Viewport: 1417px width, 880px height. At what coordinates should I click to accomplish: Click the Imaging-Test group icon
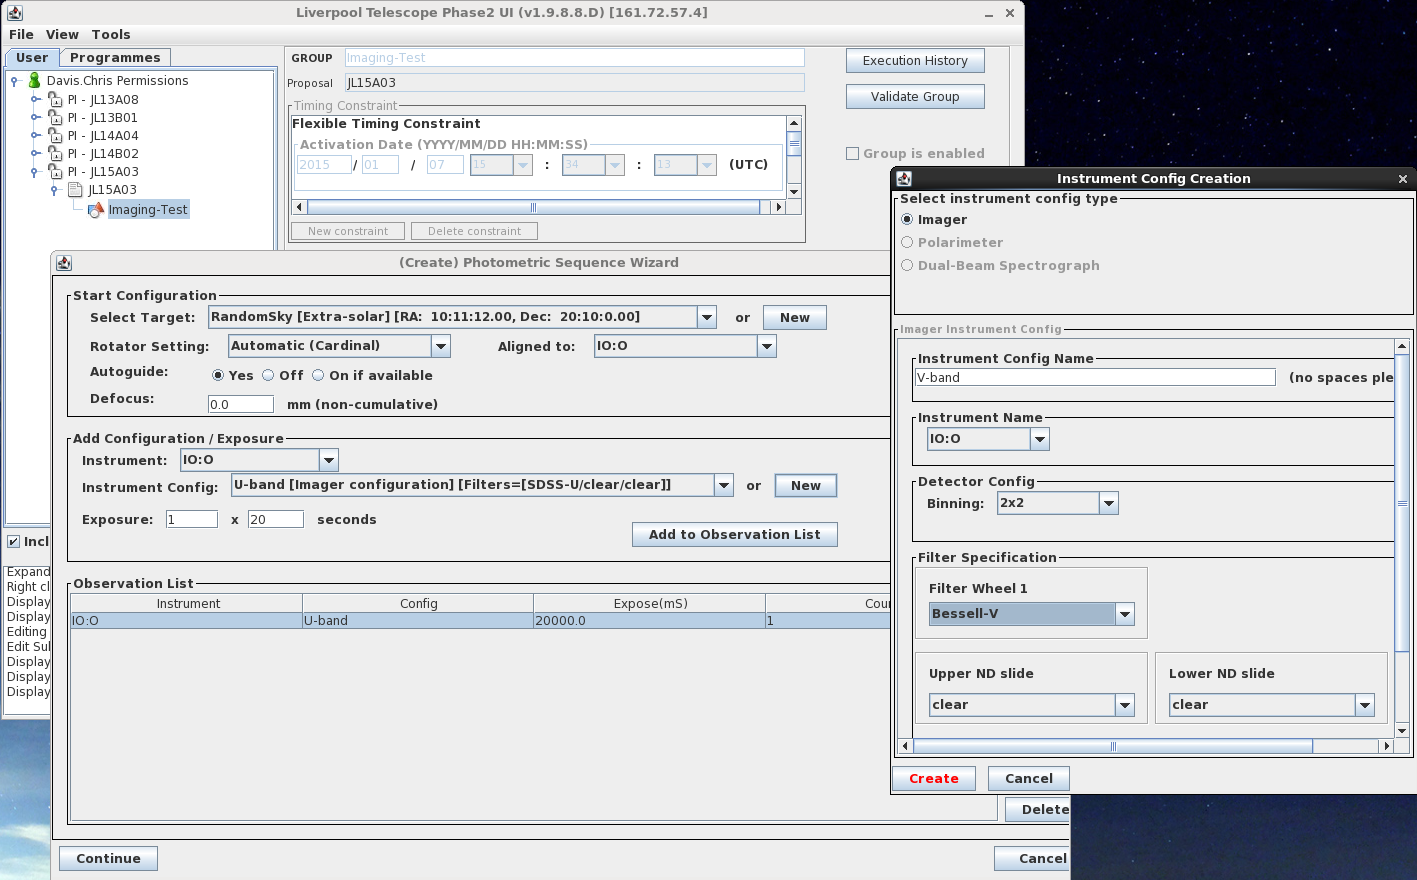[96, 209]
